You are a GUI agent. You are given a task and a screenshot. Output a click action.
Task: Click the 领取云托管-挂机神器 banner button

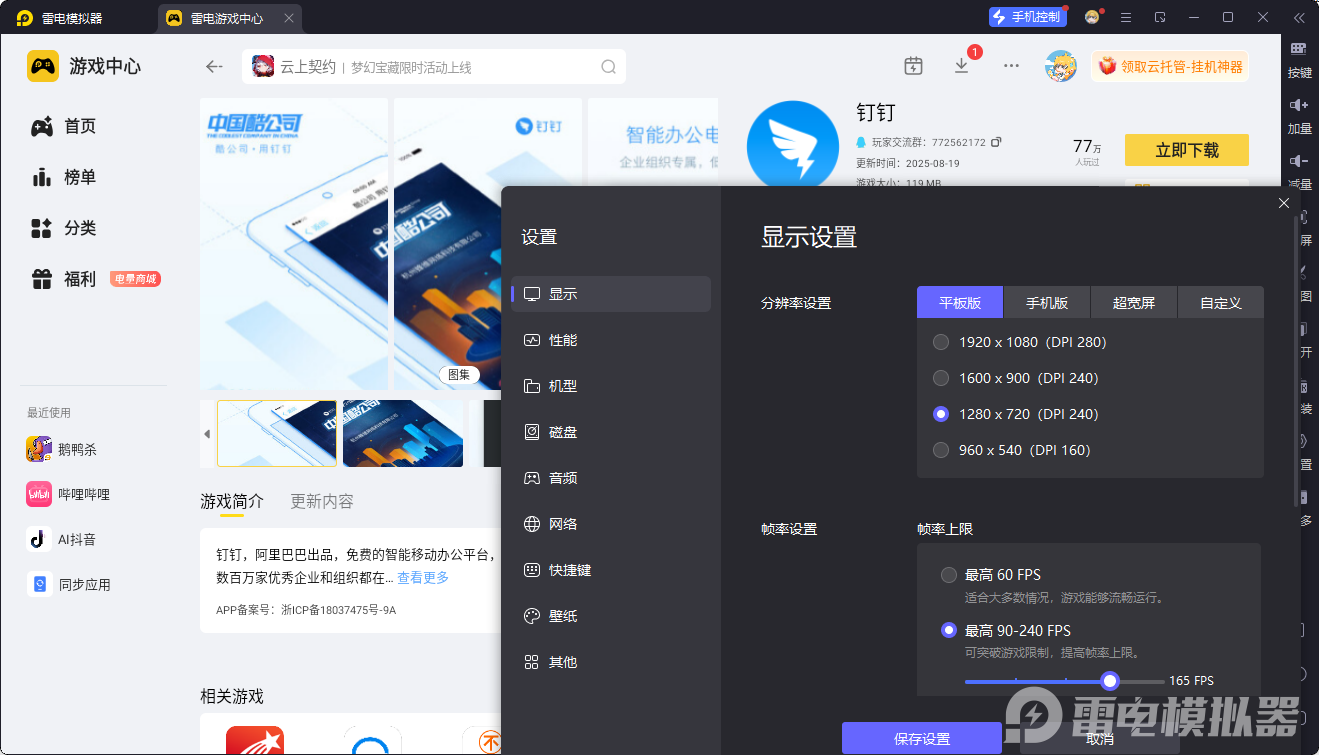1170,66
